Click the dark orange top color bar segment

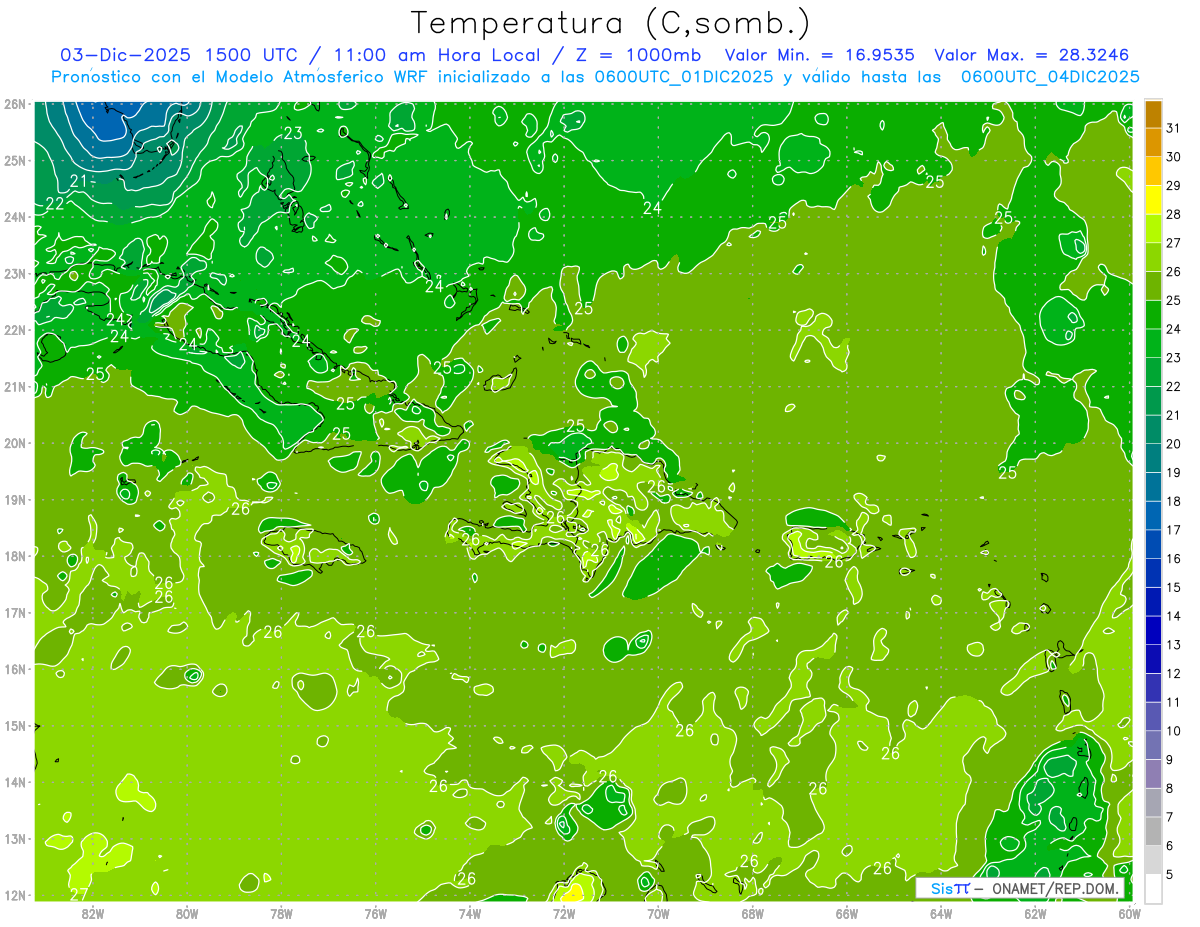(1153, 114)
